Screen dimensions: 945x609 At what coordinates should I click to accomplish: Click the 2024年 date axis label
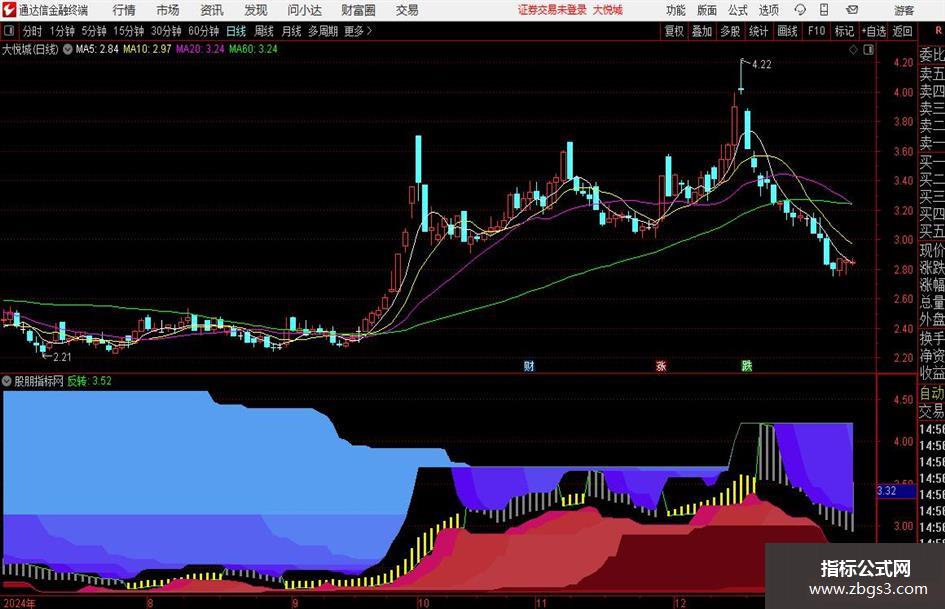19,603
